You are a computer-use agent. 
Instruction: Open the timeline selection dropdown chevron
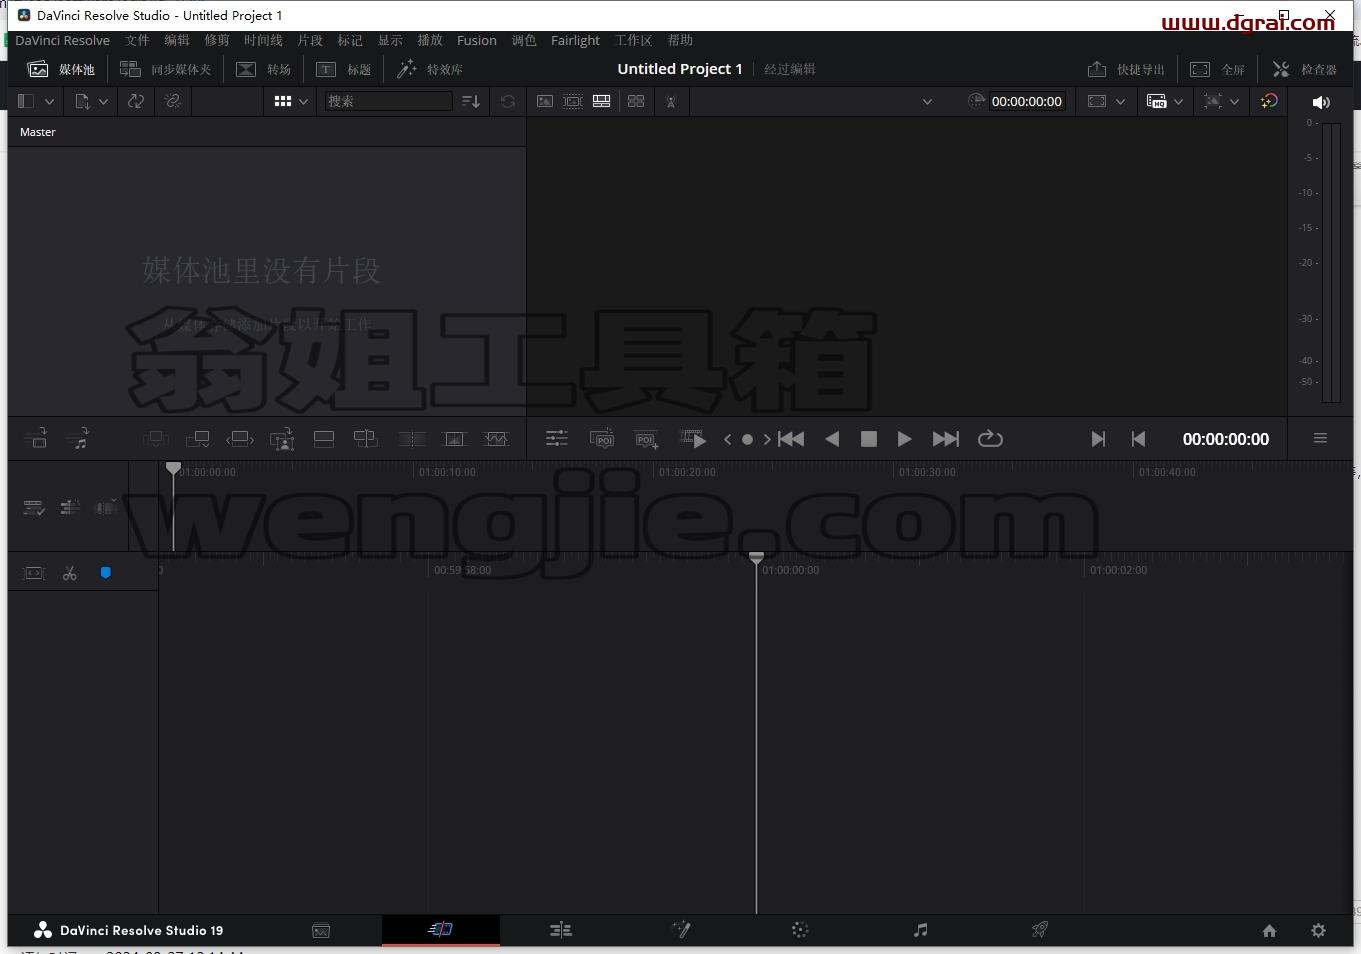(927, 101)
